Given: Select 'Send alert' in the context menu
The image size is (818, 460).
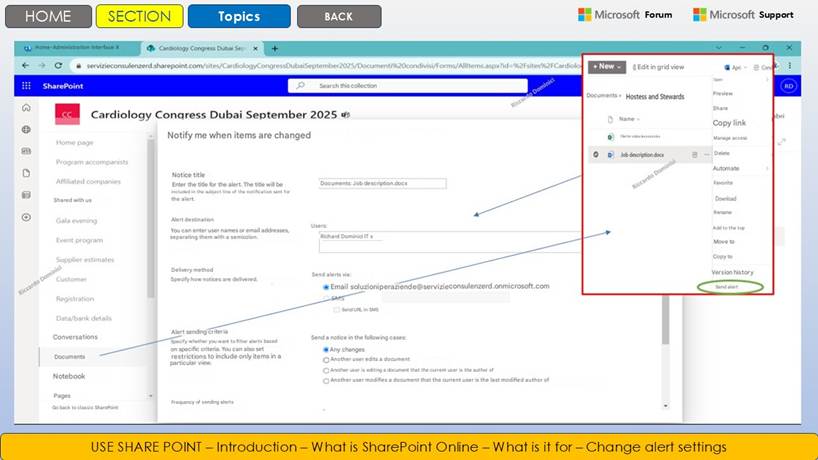Looking at the screenshot, I should point(727,287).
